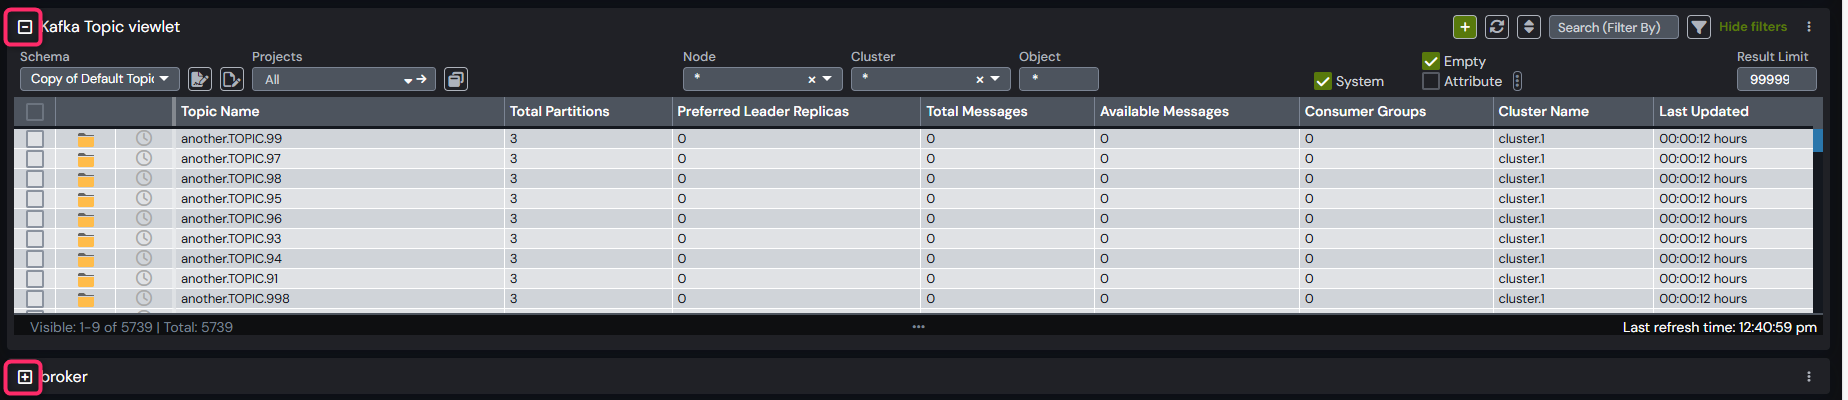The width and height of the screenshot is (1848, 400).
Task: Click the funnel filter icon
Action: 1699,27
